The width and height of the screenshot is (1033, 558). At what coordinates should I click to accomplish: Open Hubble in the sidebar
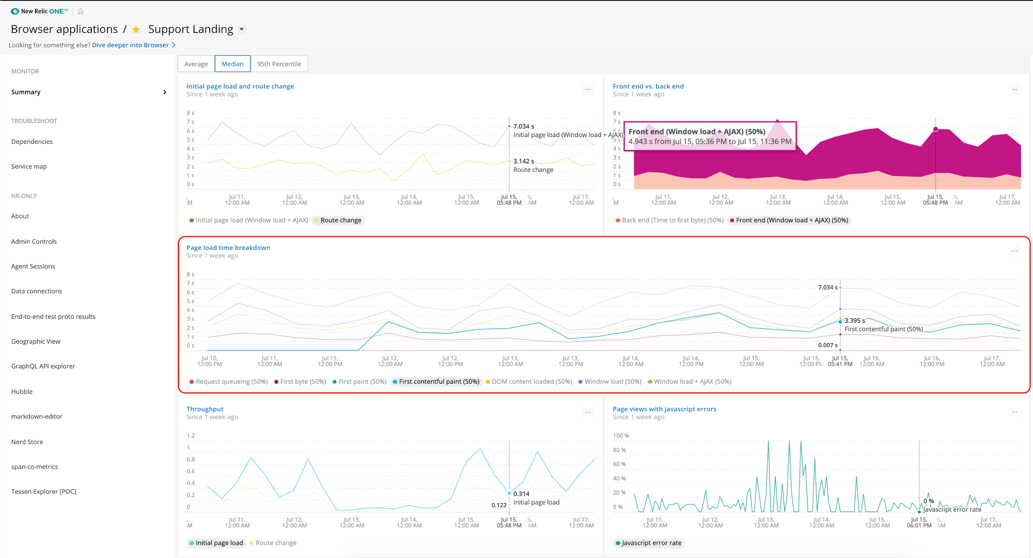coord(22,392)
